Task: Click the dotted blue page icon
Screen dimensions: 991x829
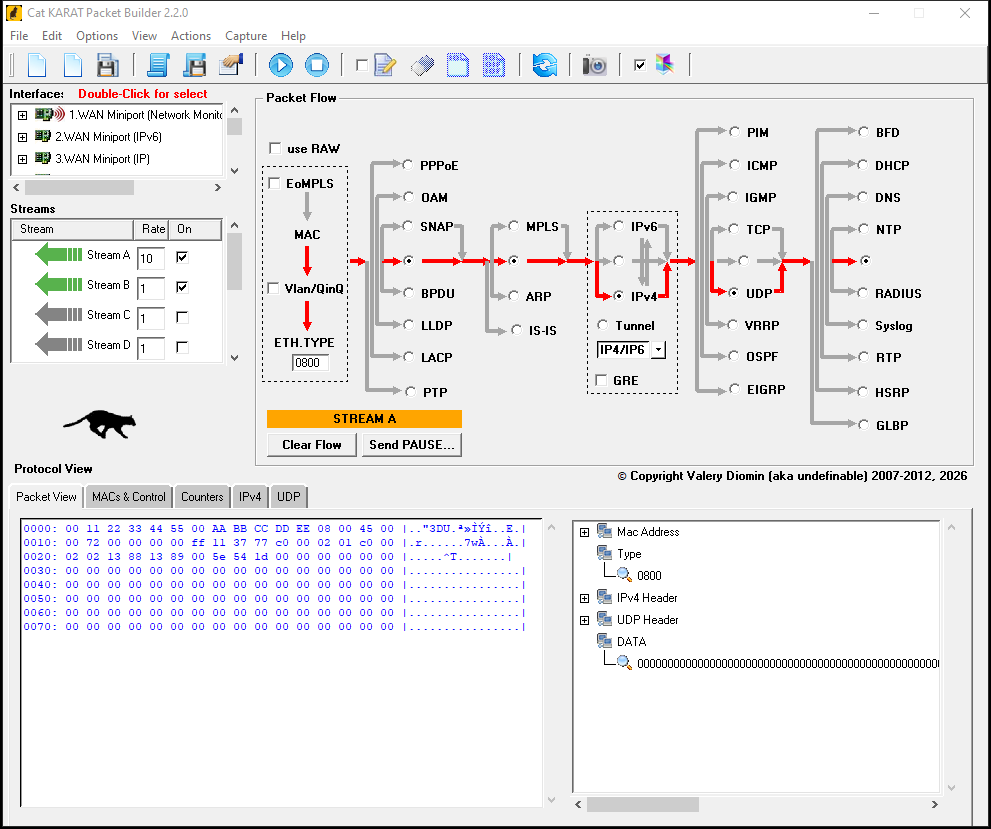Action: [x=458, y=65]
